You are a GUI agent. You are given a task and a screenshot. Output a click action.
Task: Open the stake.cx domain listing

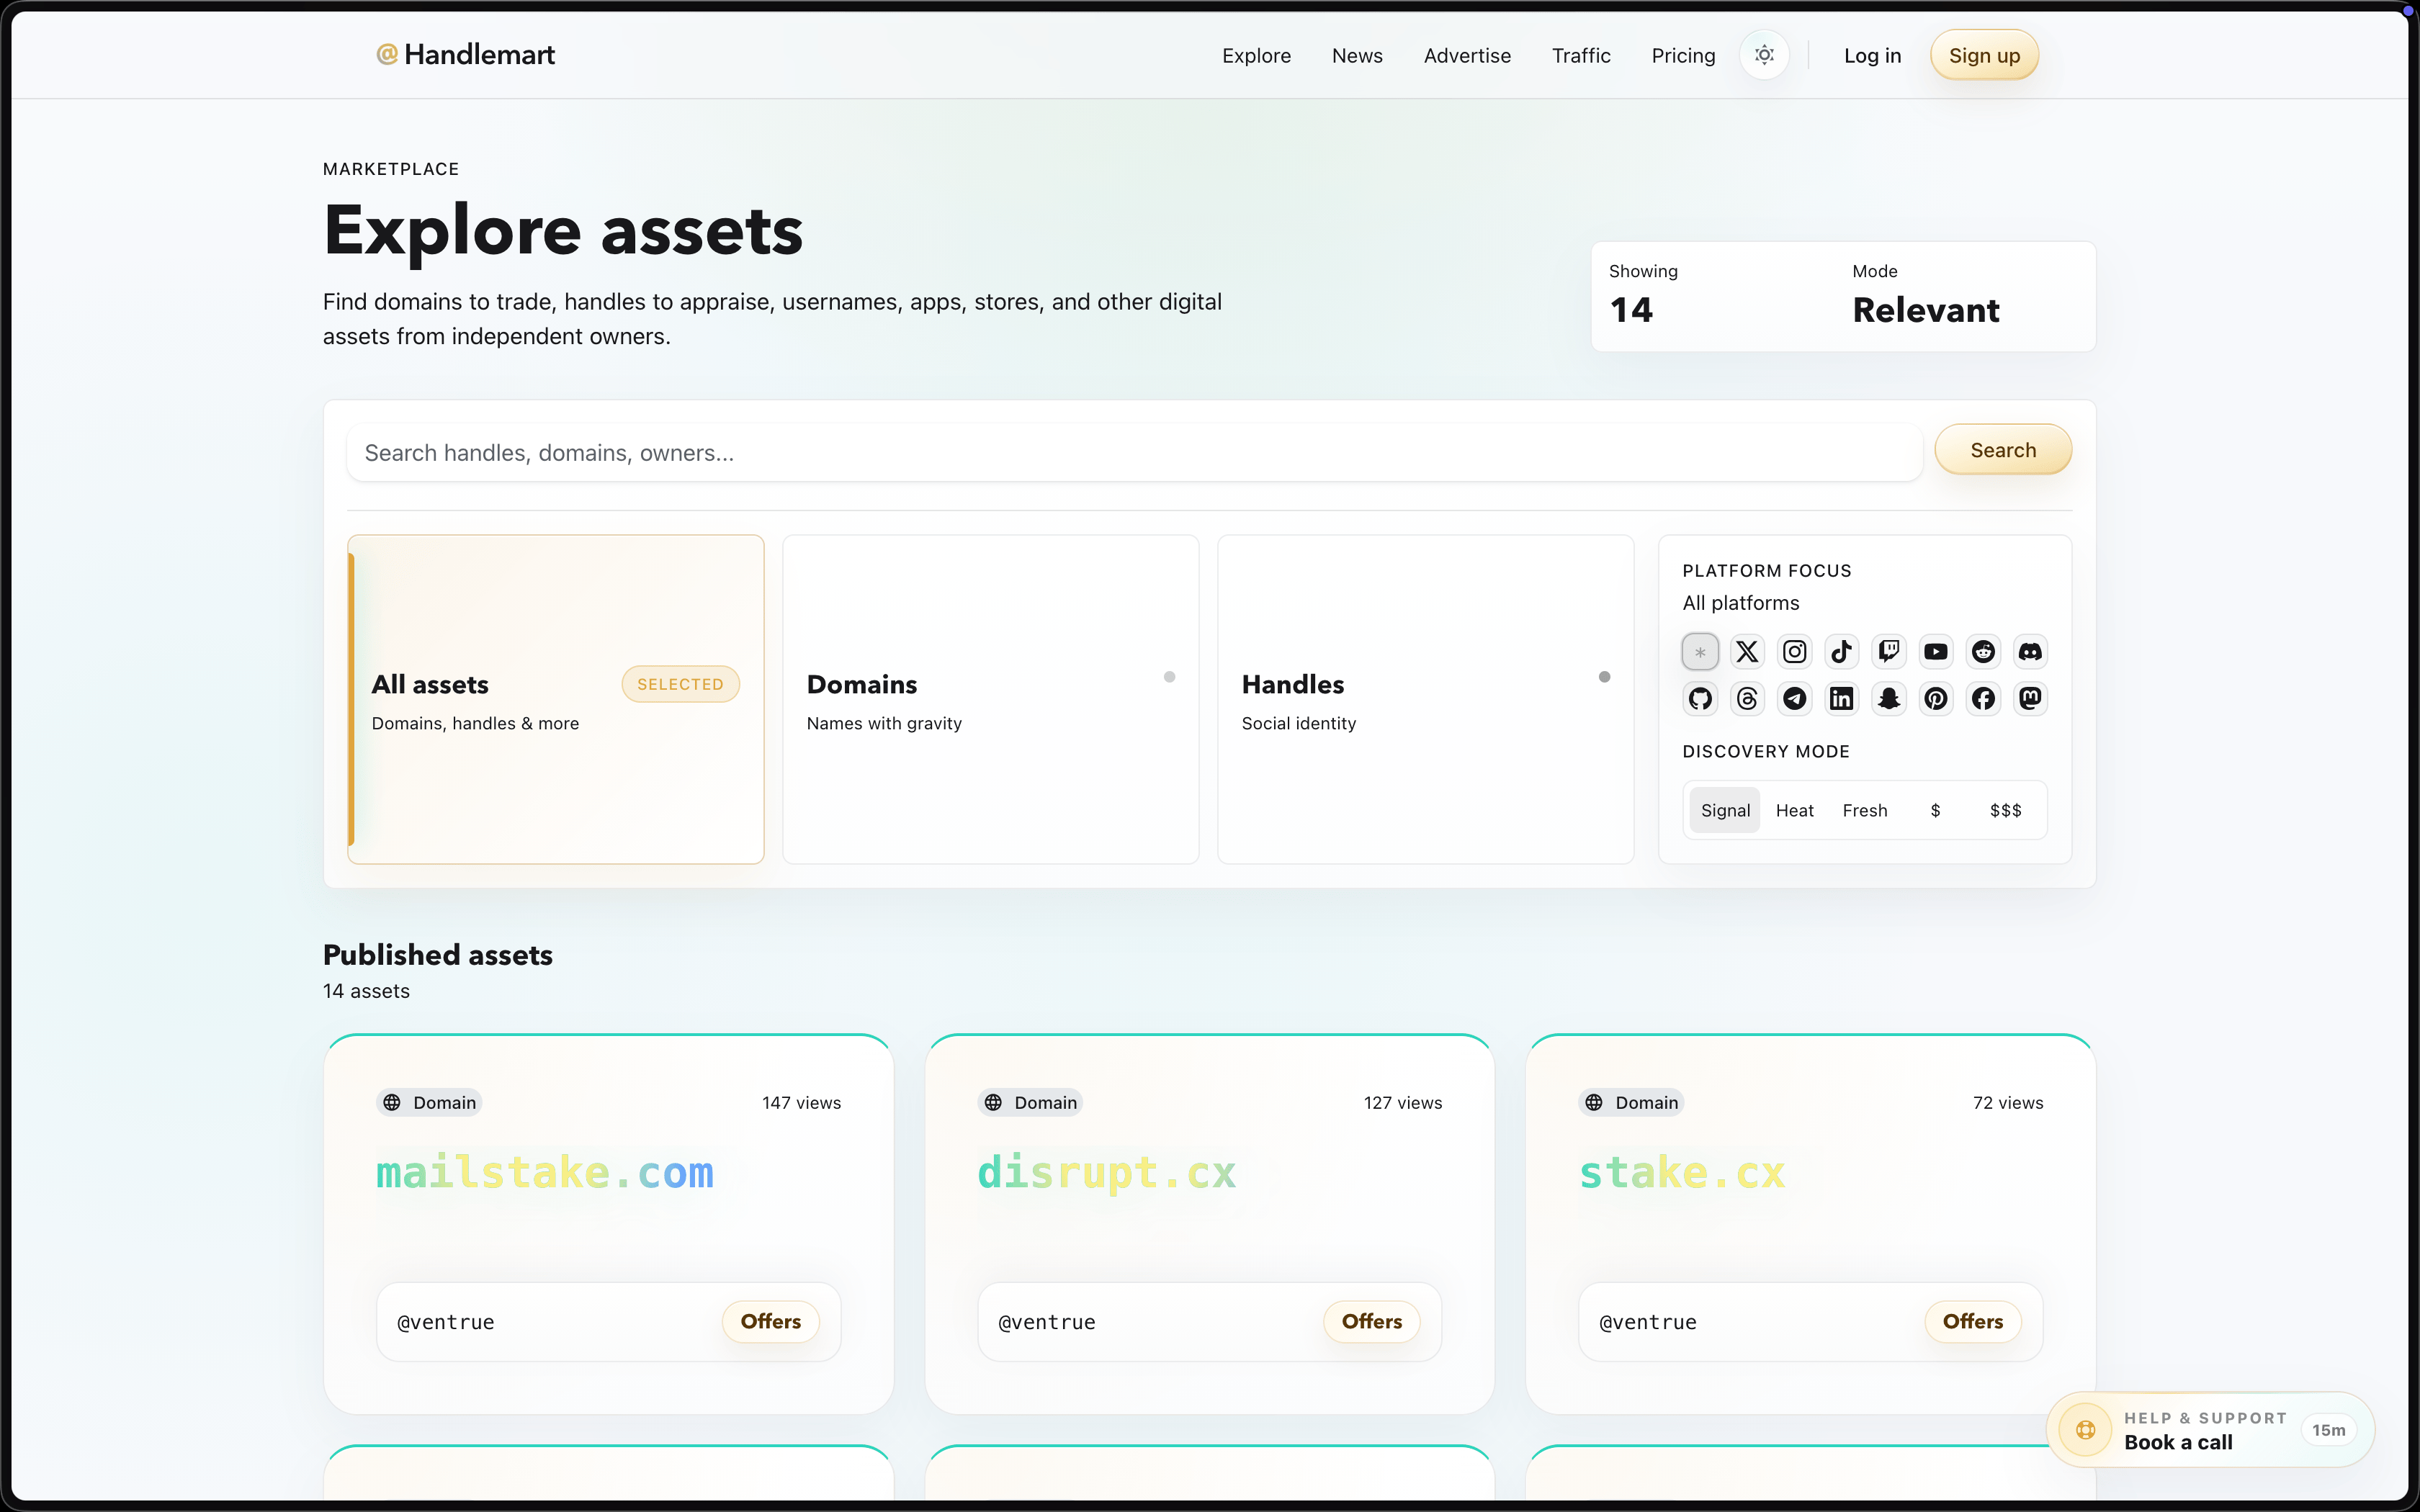point(1683,1172)
